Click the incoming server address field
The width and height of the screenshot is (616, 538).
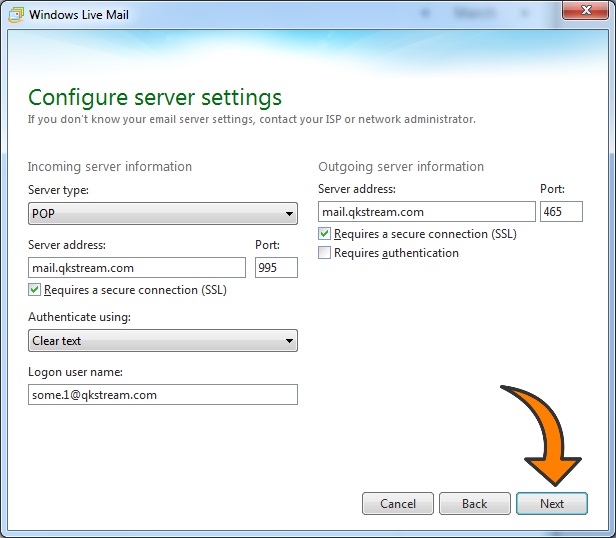click(x=137, y=268)
